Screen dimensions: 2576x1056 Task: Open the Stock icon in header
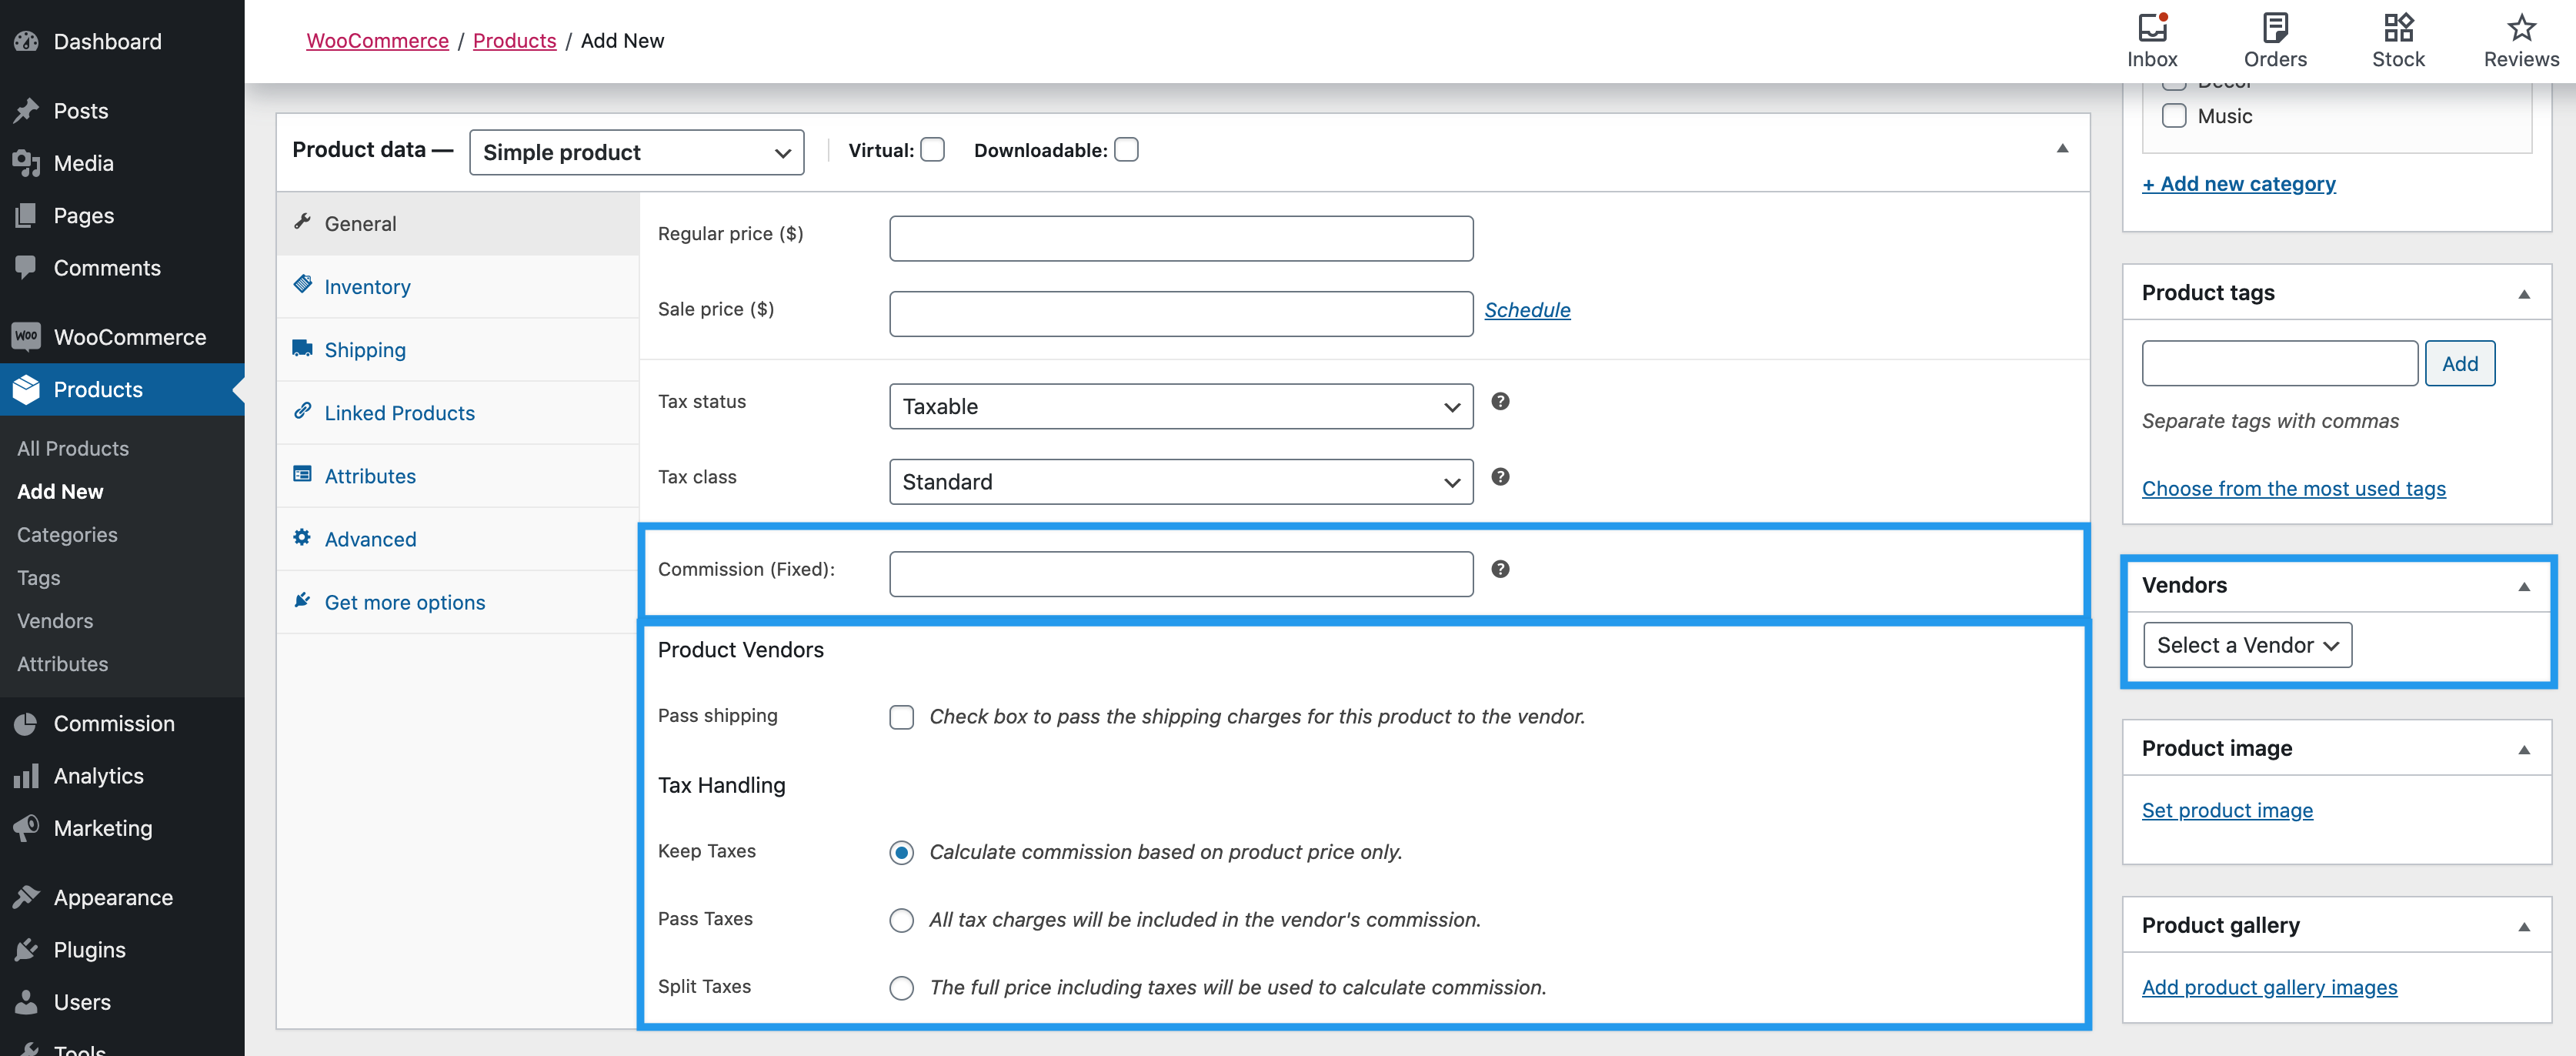pyautogui.click(x=2397, y=28)
